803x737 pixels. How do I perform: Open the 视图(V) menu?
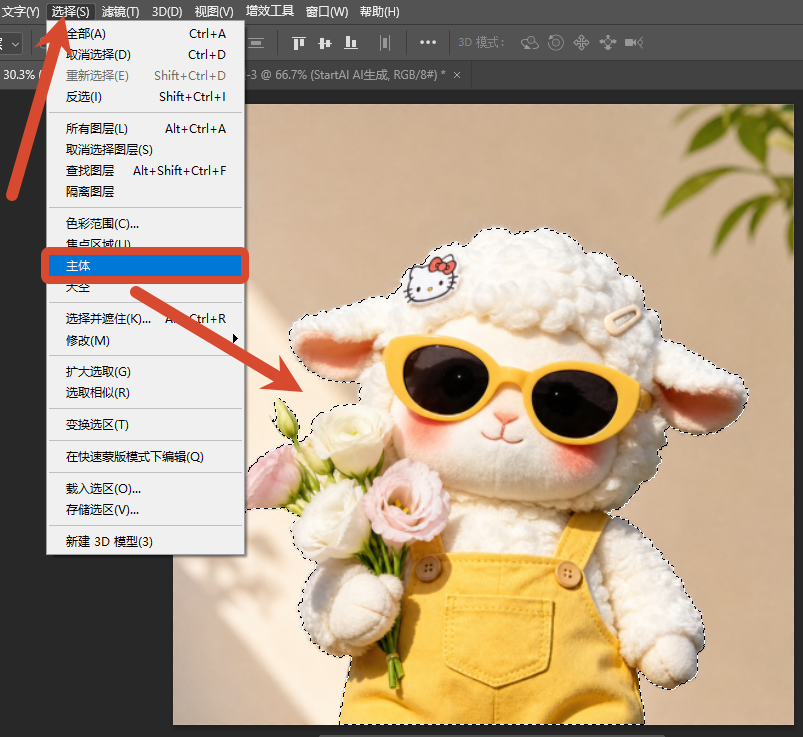(x=214, y=11)
